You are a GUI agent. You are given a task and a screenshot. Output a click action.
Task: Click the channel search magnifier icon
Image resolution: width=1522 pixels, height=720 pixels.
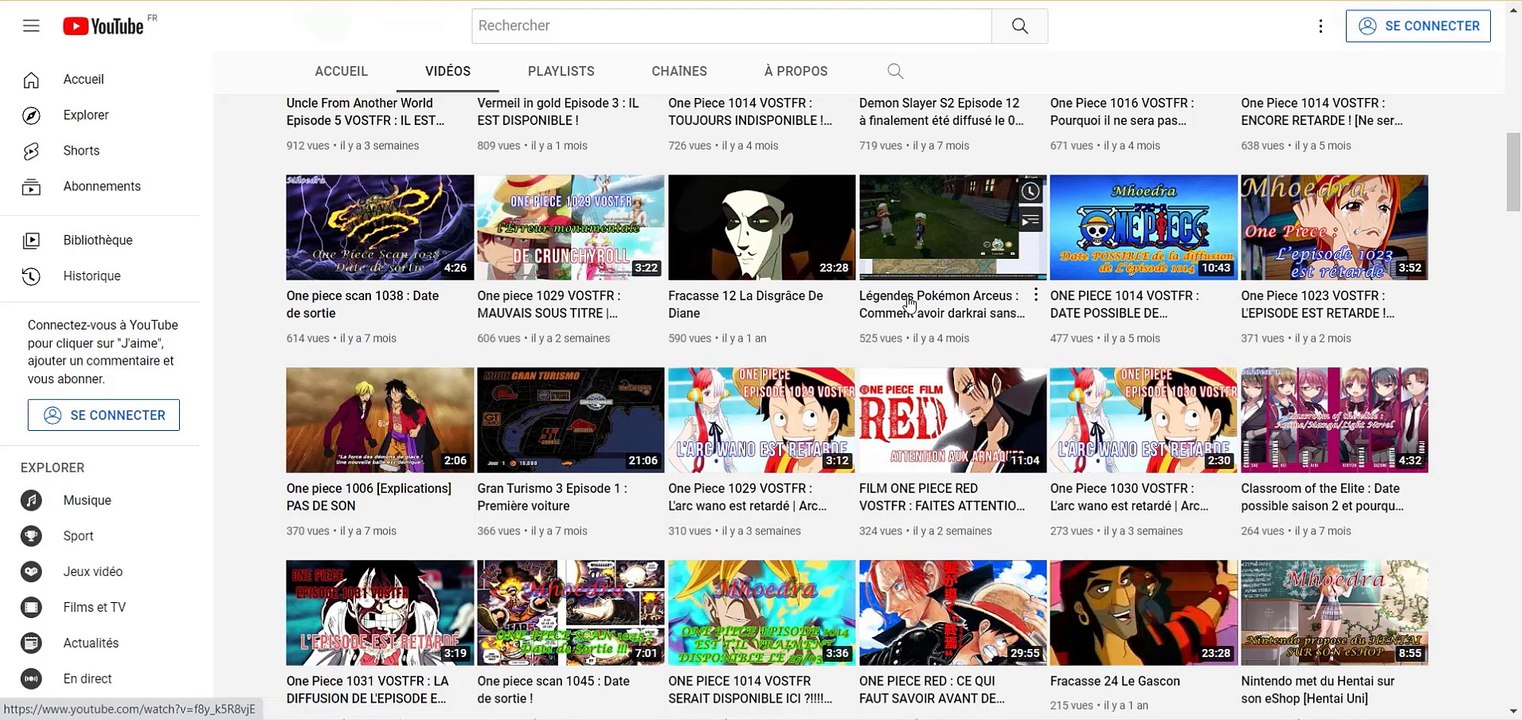coord(895,71)
